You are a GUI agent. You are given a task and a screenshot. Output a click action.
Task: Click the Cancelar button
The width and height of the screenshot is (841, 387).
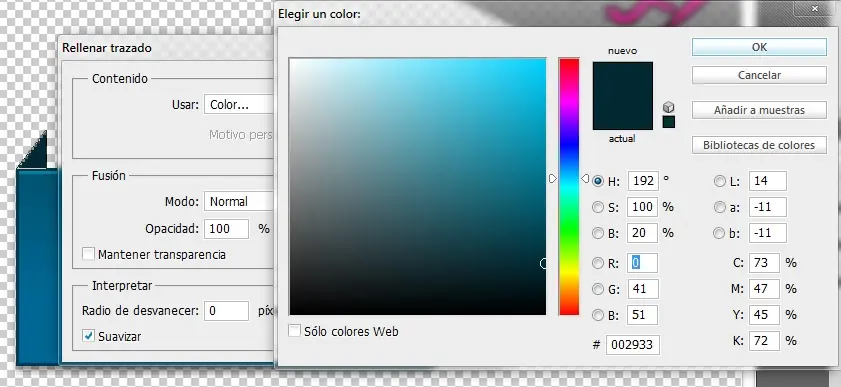[x=759, y=75]
